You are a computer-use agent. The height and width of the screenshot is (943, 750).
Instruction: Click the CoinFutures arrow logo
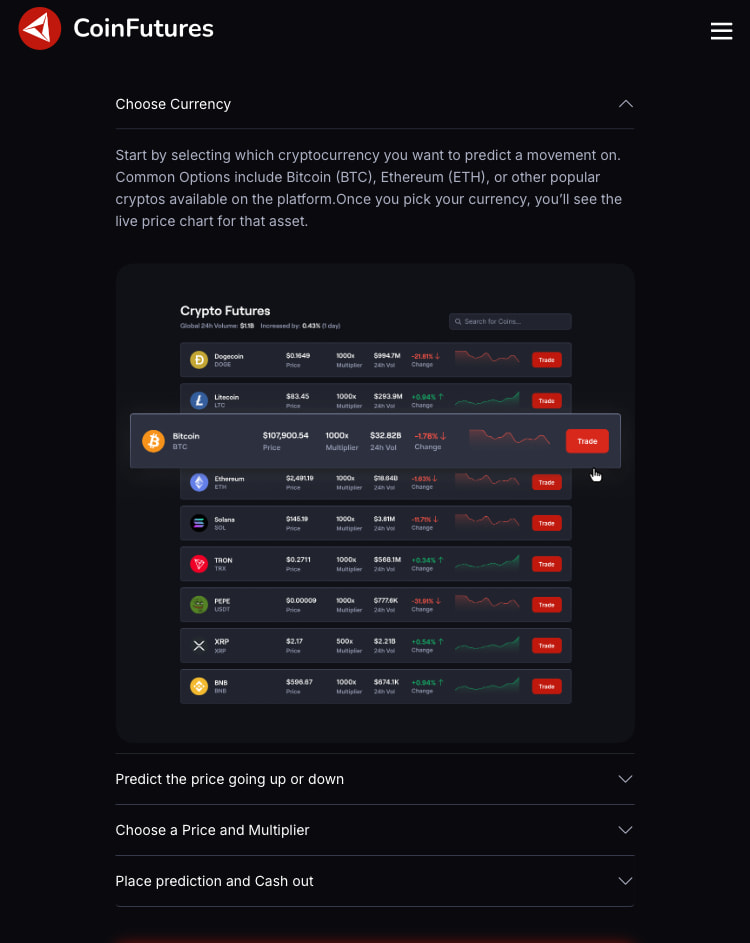(38, 28)
